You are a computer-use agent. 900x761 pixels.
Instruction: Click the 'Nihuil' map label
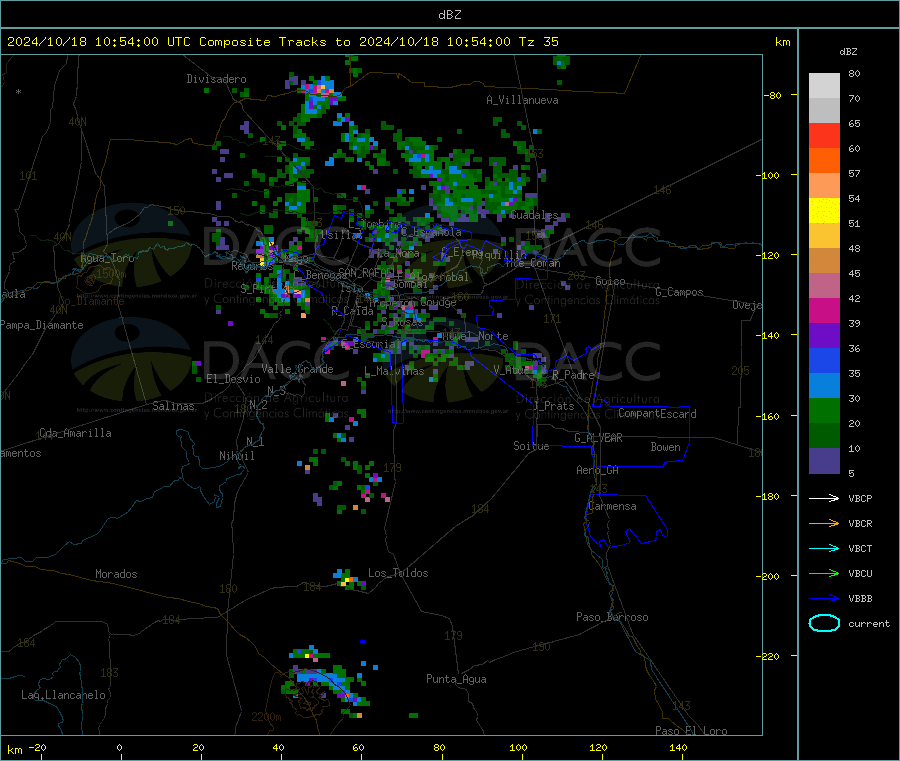coord(236,456)
